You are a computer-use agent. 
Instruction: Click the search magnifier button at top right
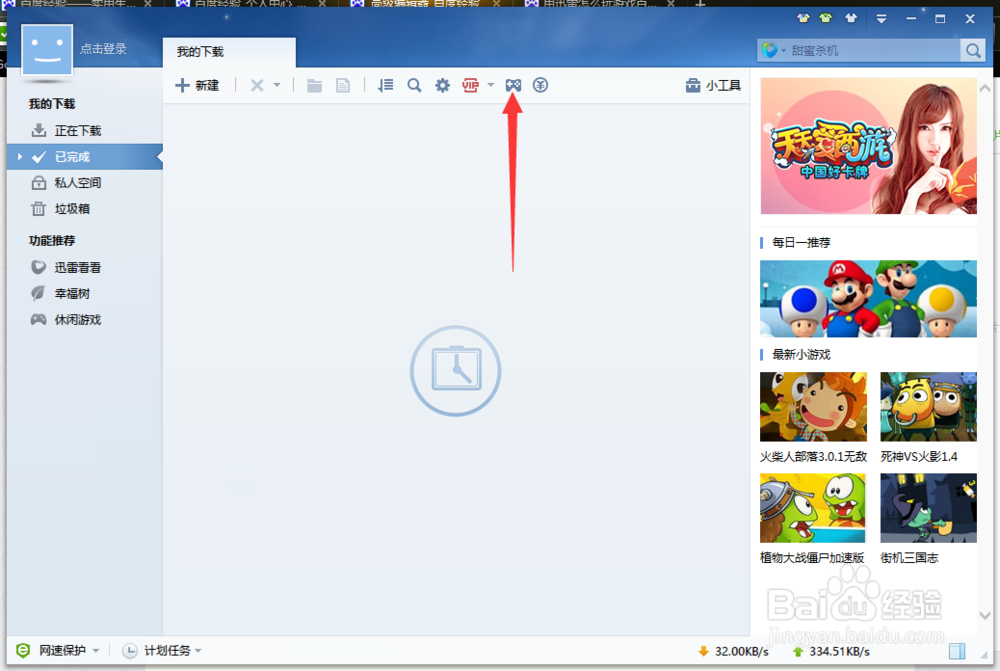point(973,50)
